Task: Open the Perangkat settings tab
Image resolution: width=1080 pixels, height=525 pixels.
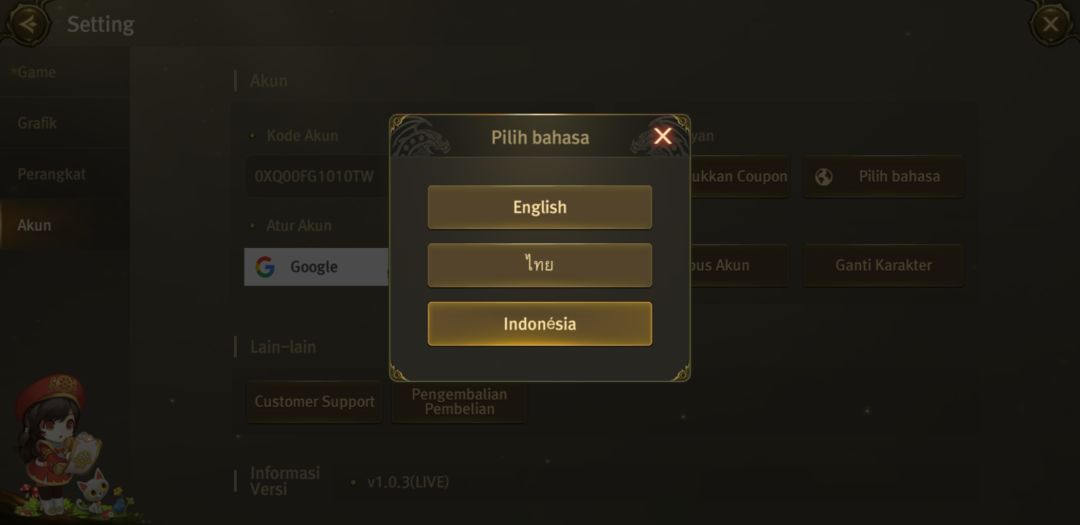Action: (51, 174)
